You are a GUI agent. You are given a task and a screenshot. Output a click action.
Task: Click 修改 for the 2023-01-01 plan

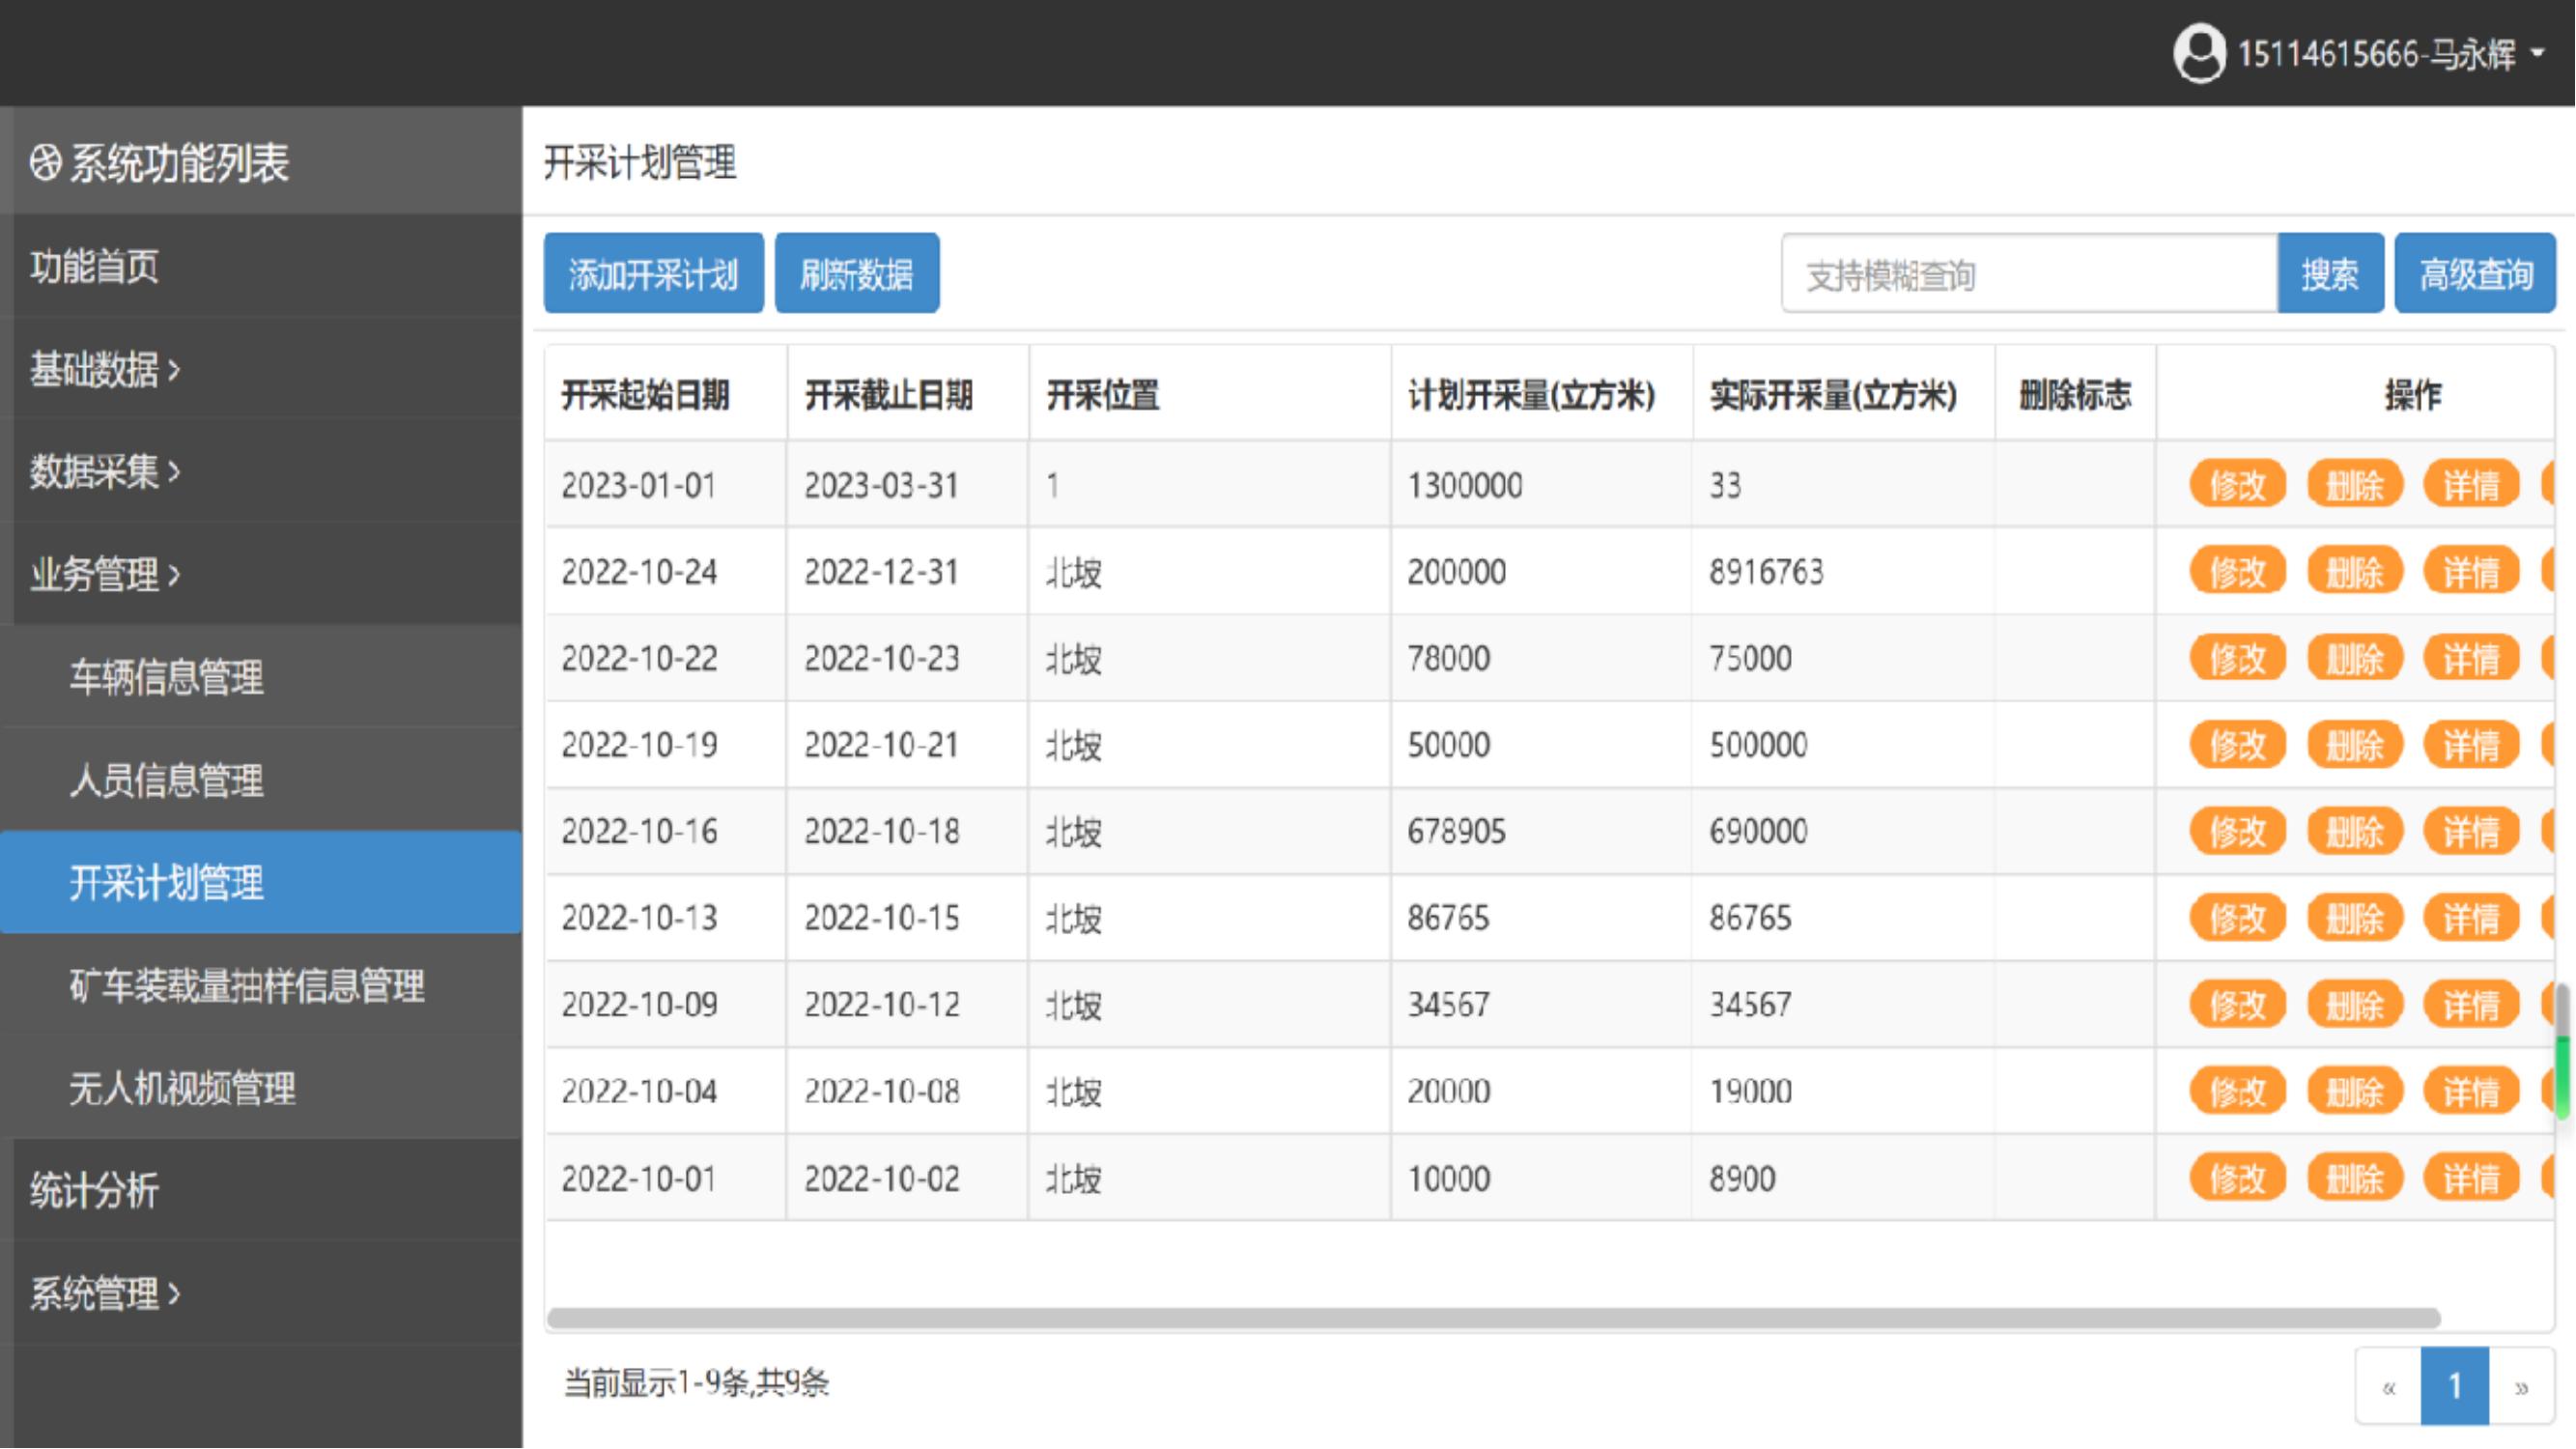click(x=2236, y=486)
